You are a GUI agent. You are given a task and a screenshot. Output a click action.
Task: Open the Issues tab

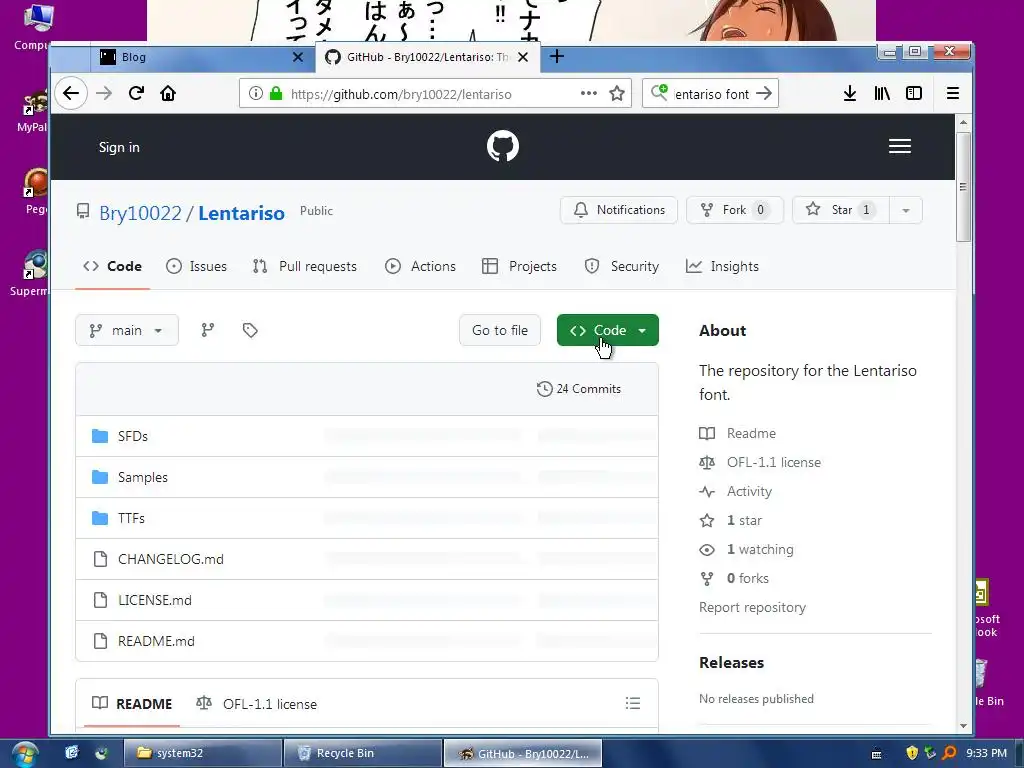(x=197, y=266)
